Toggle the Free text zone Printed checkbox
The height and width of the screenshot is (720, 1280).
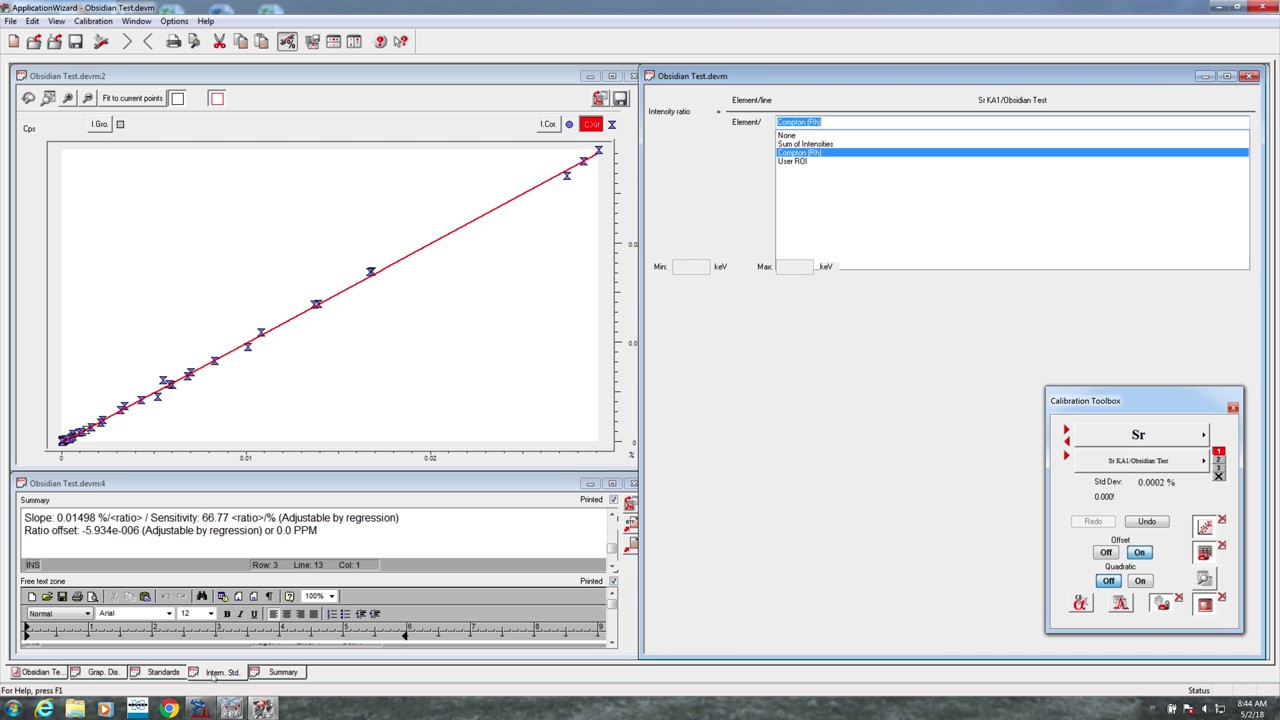pos(613,581)
